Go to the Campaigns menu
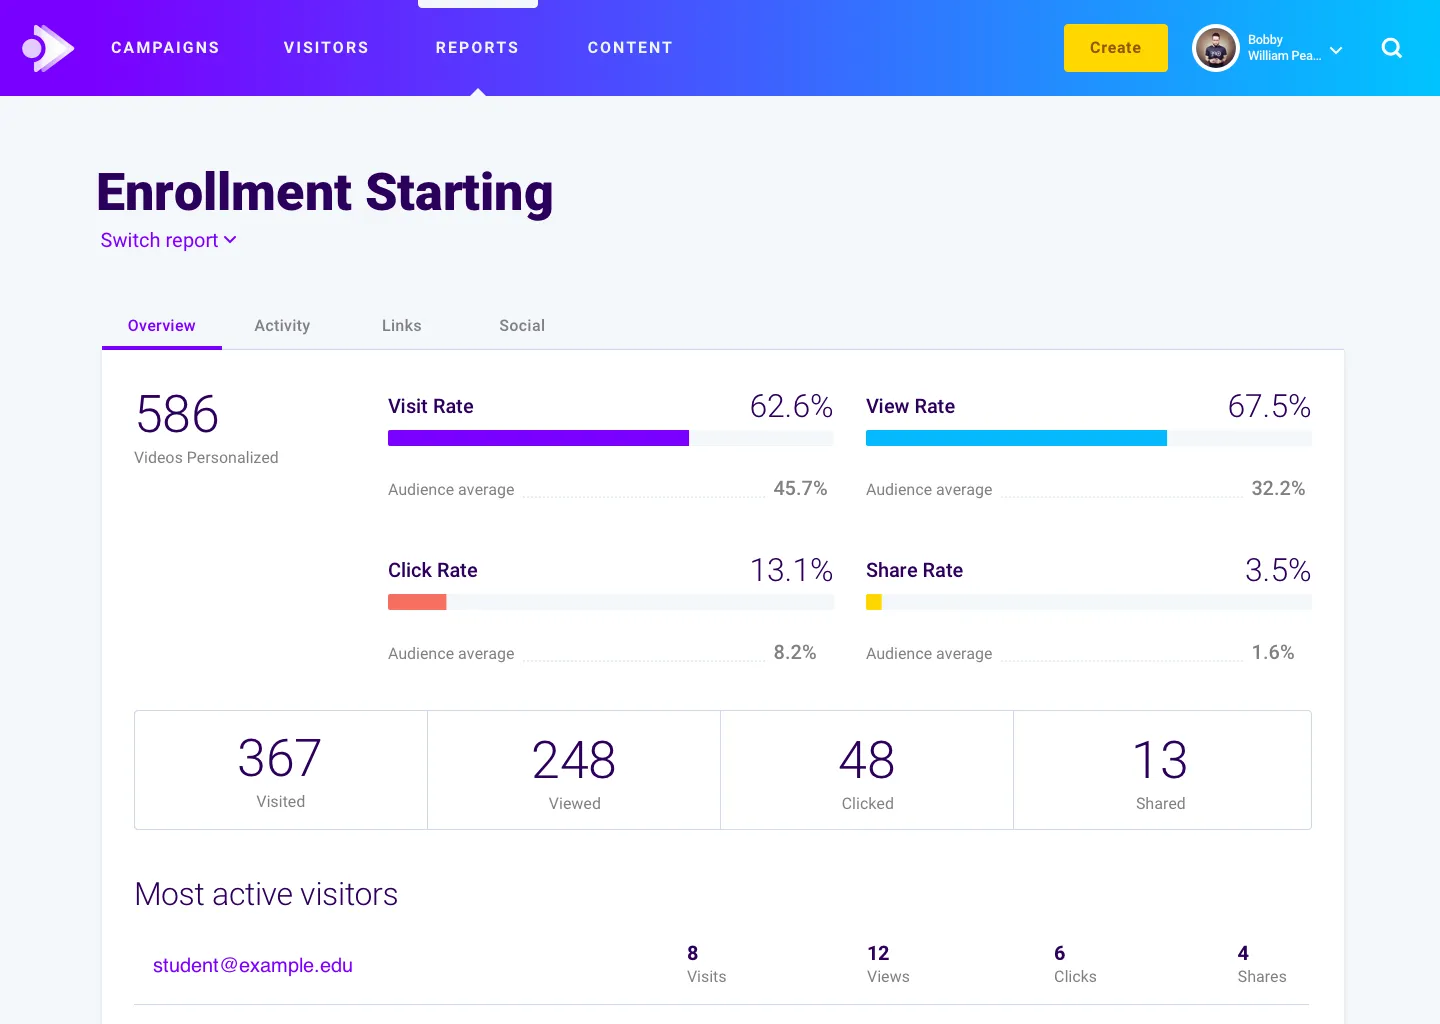The image size is (1440, 1024). tap(165, 48)
